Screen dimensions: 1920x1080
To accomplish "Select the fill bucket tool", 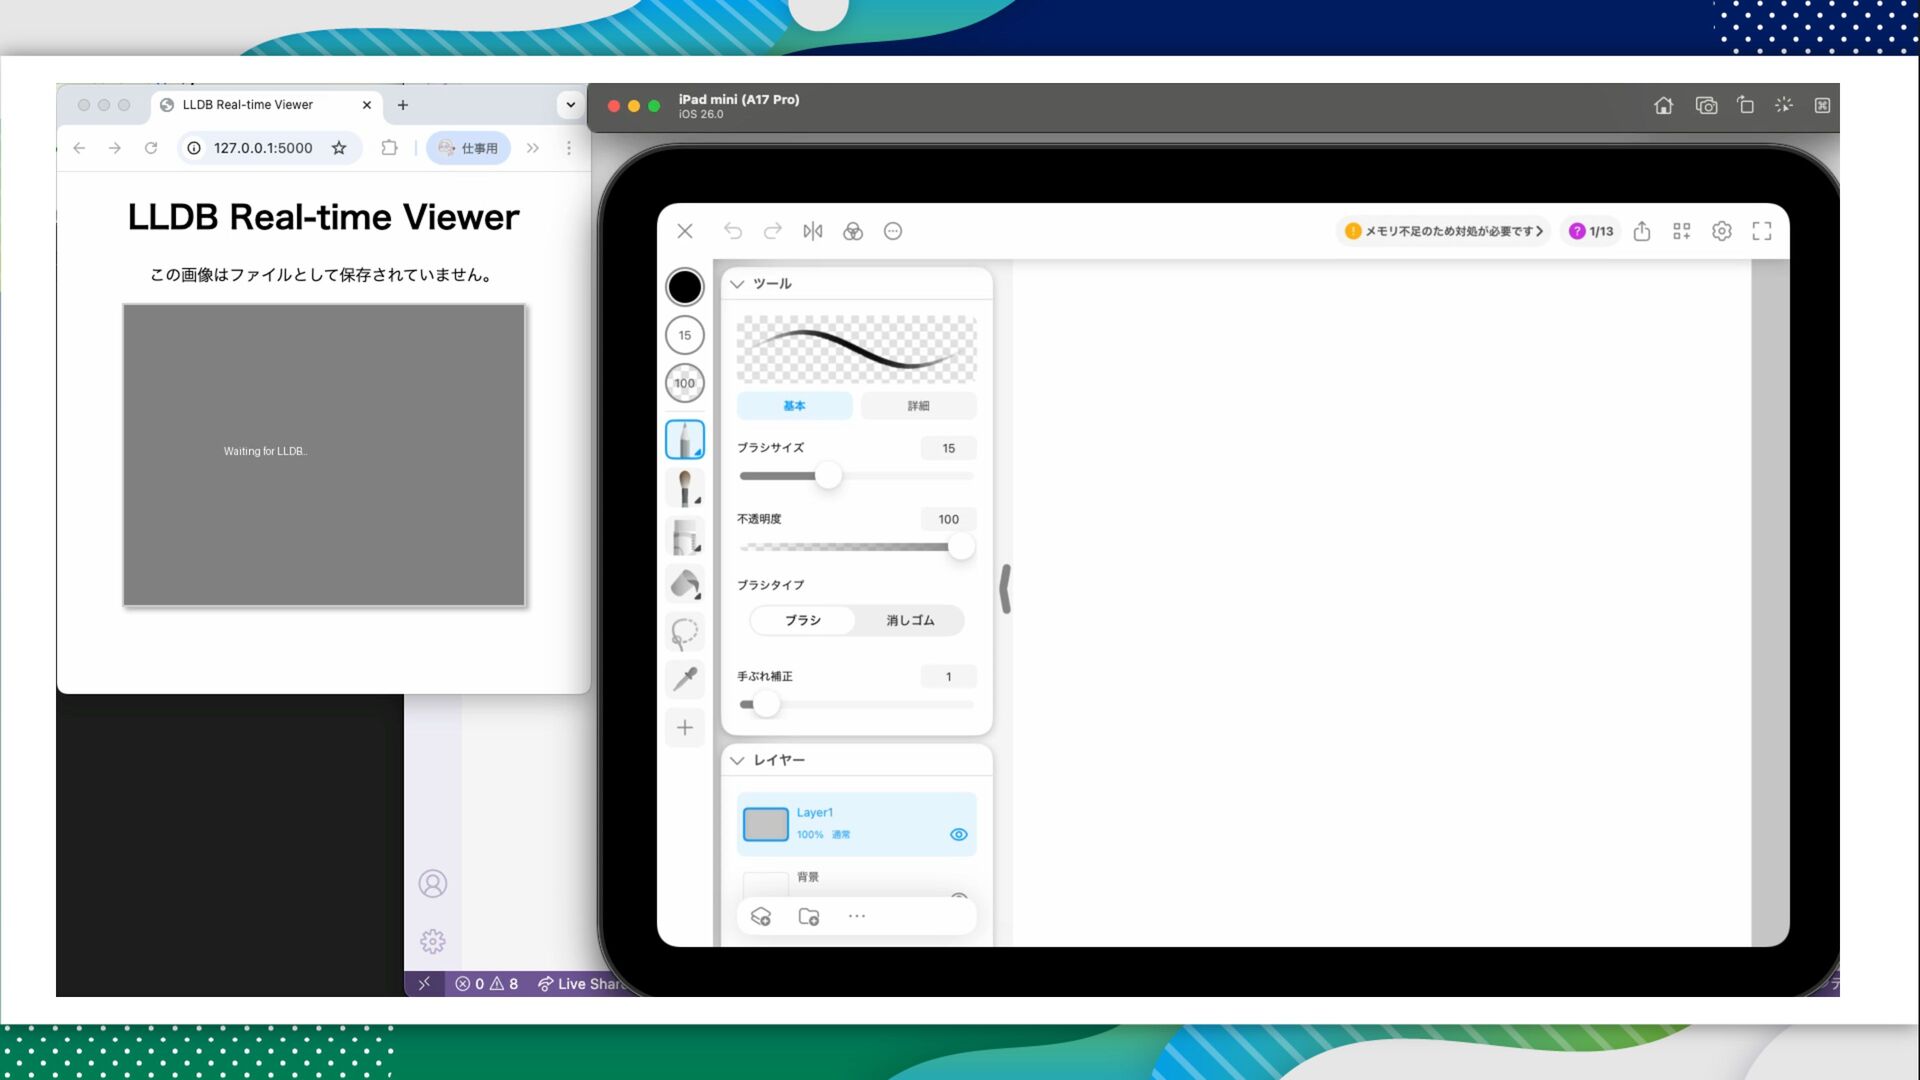I will 685,584.
